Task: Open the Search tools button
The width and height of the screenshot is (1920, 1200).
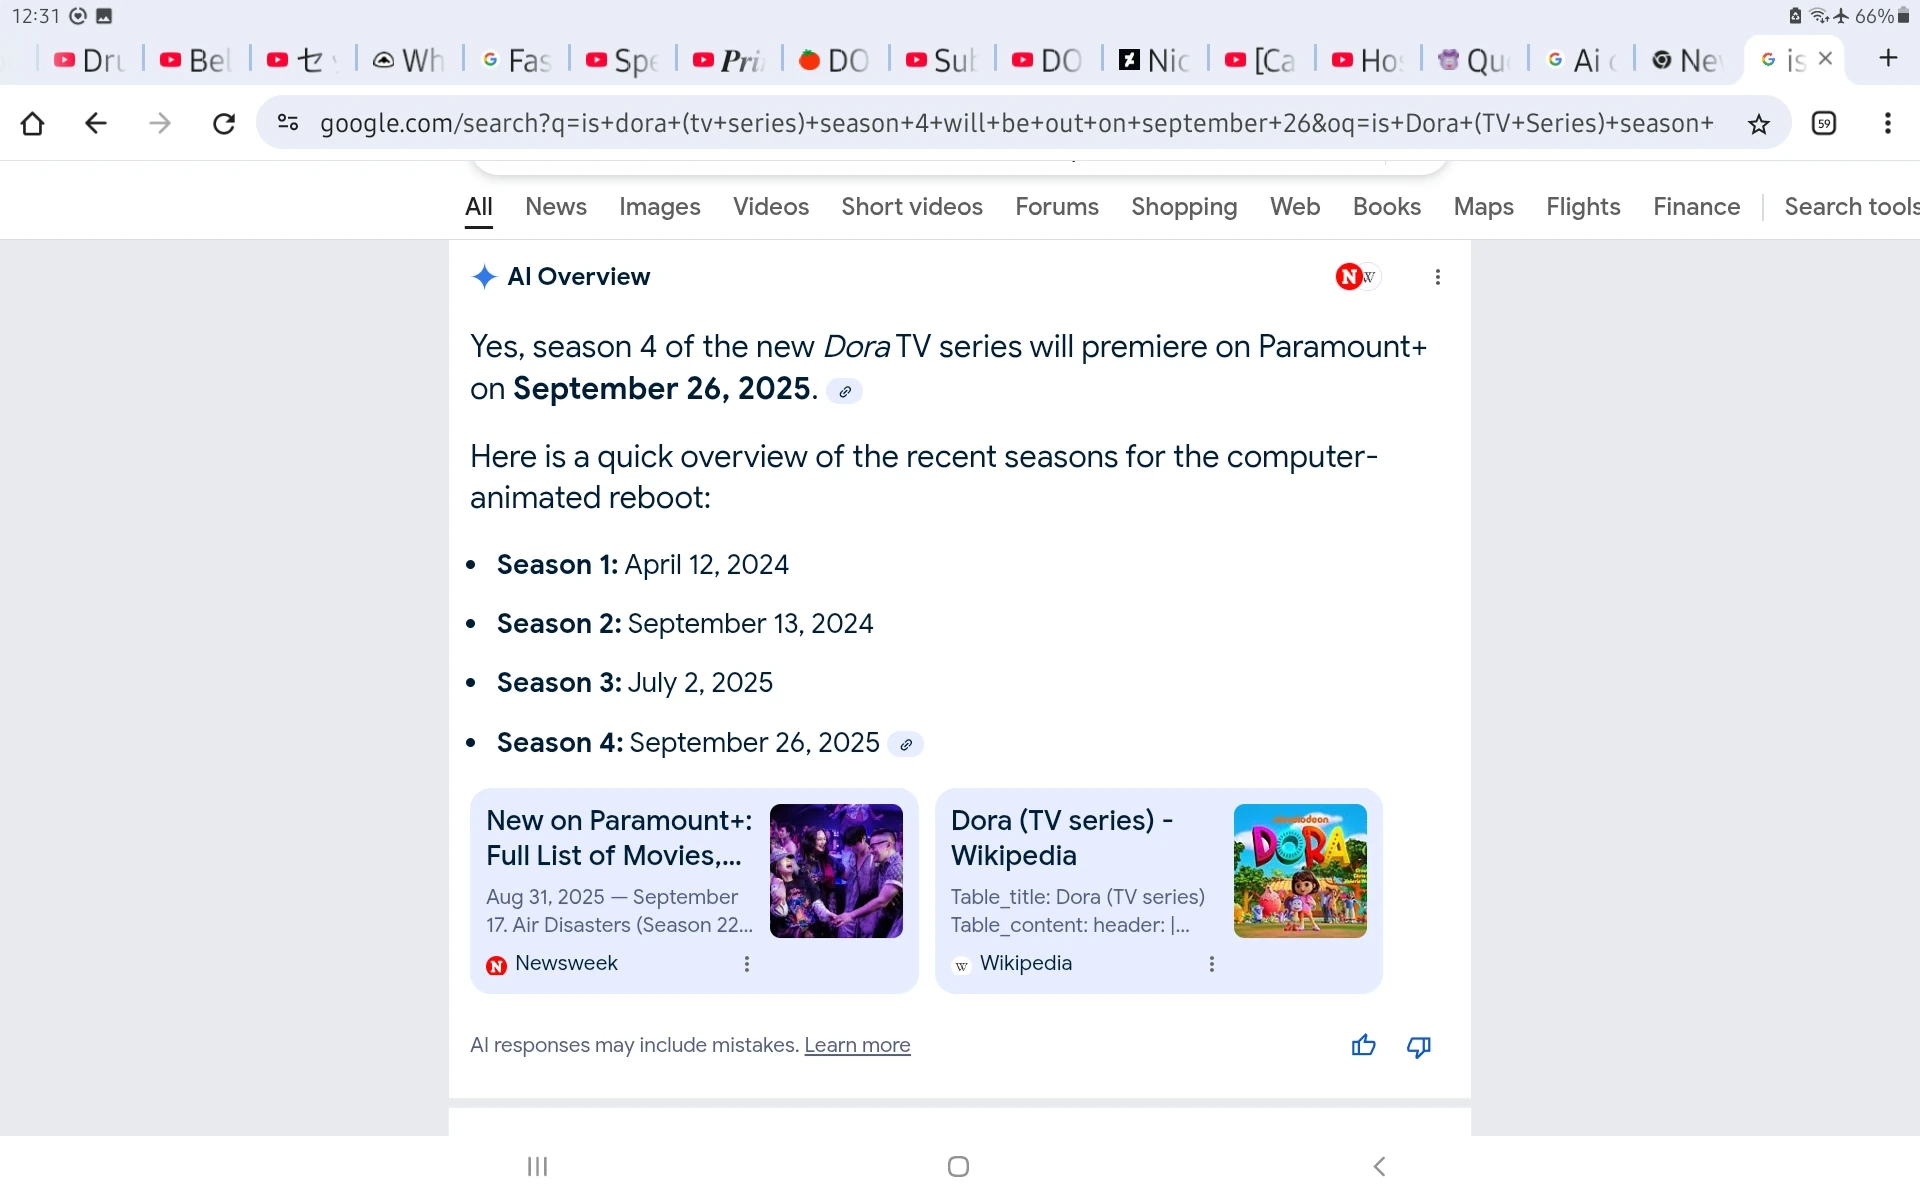Action: pos(1850,207)
